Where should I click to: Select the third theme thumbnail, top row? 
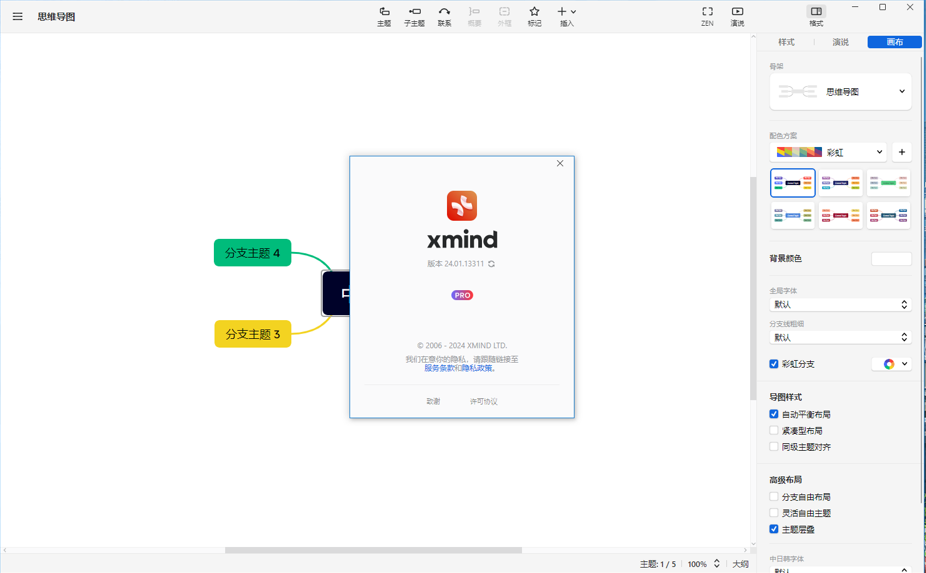coord(888,183)
